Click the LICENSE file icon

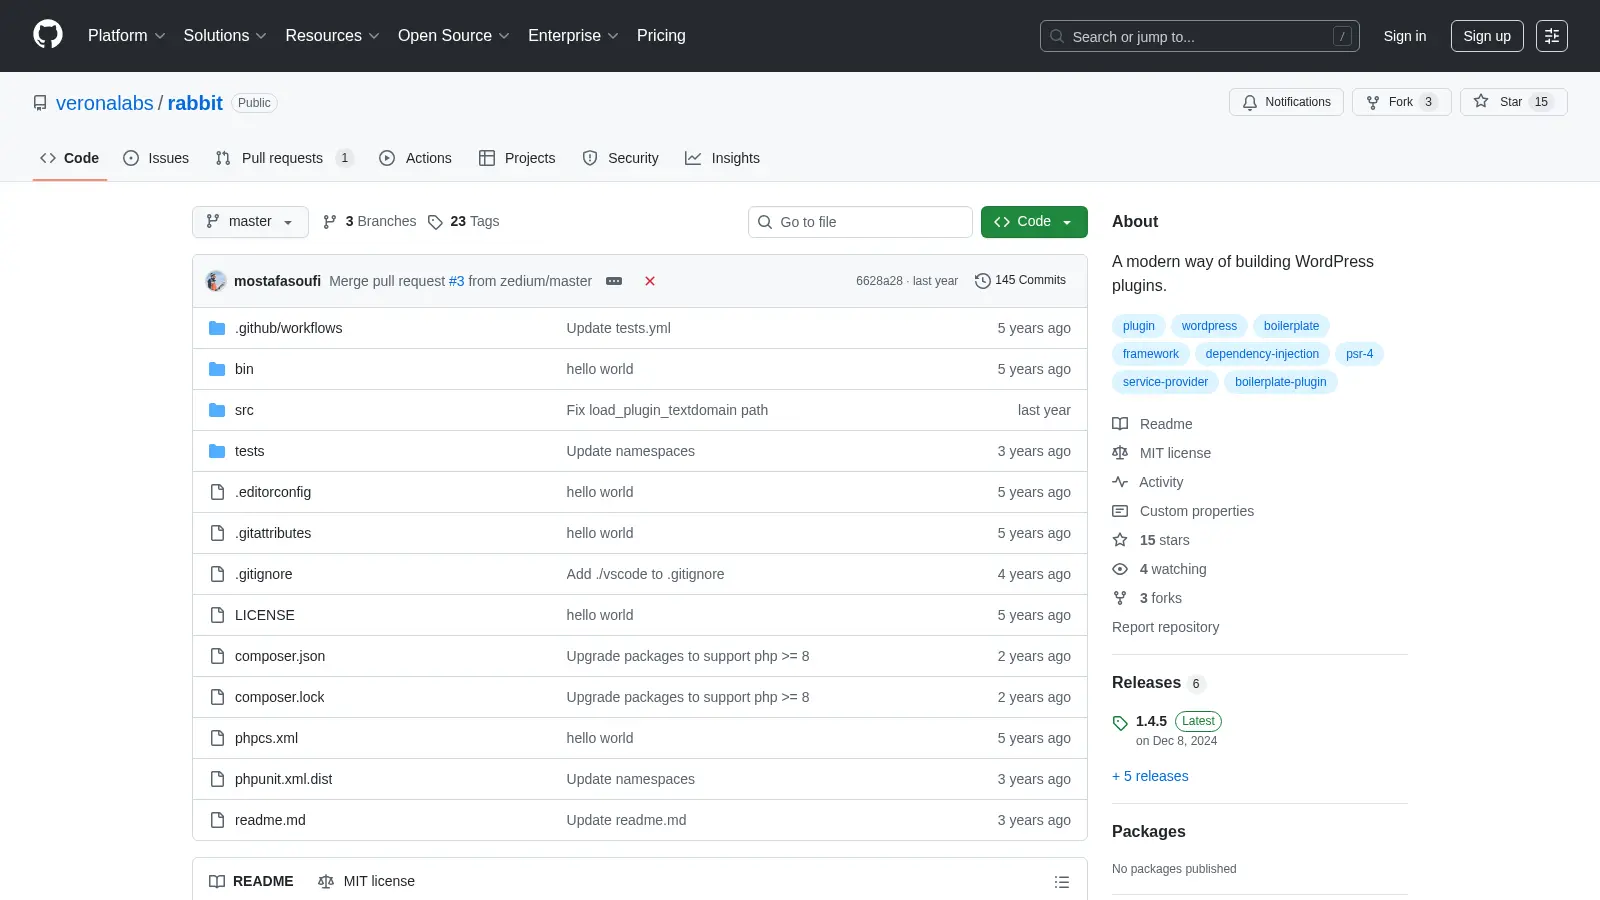pyautogui.click(x=217, y=615)
